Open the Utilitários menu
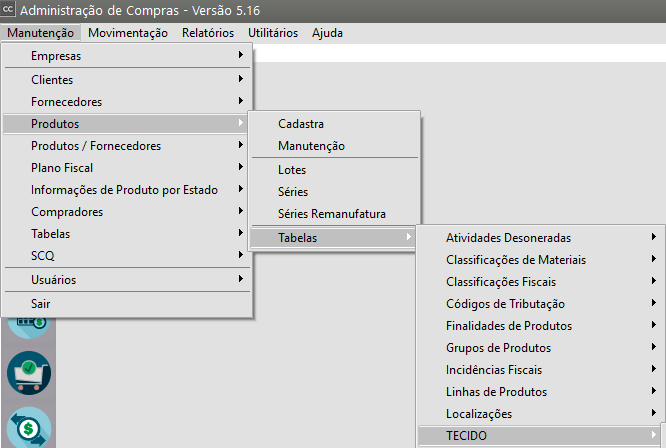 coord(272,33)
